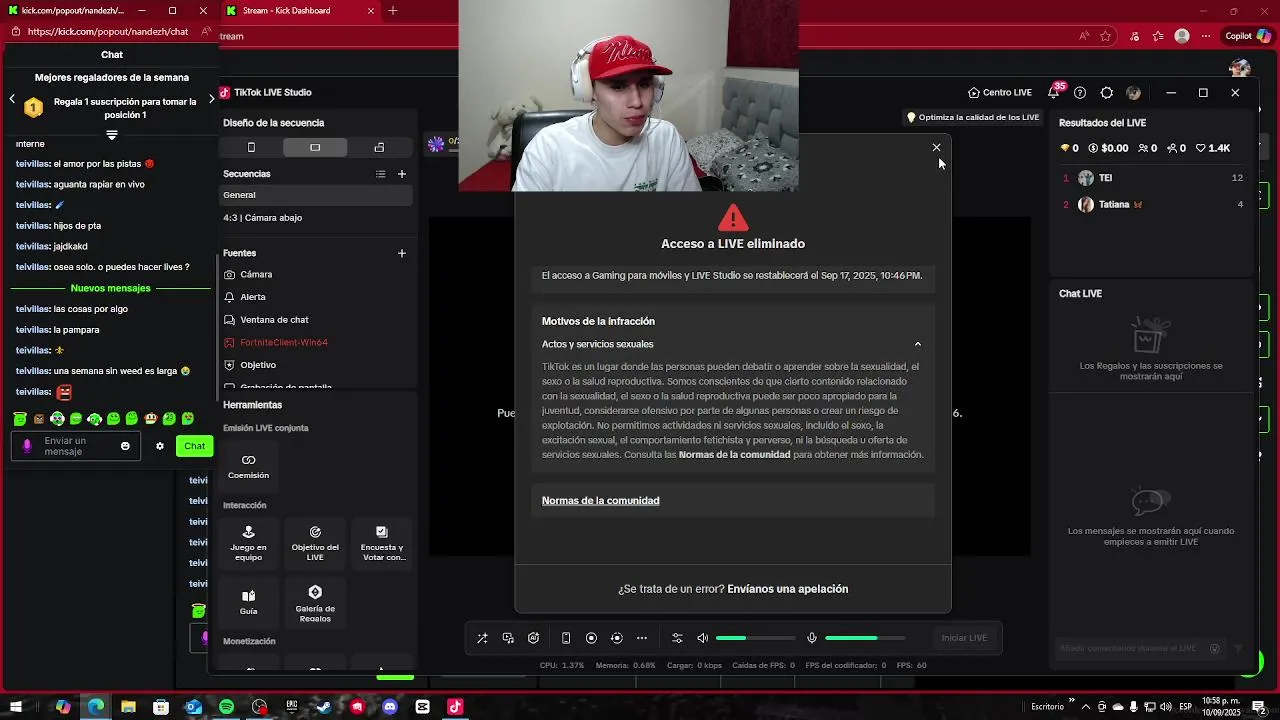Screen dimensions: 1280x720
Task: Click the Envíanos una apelación link
Action: click(787, 589)
